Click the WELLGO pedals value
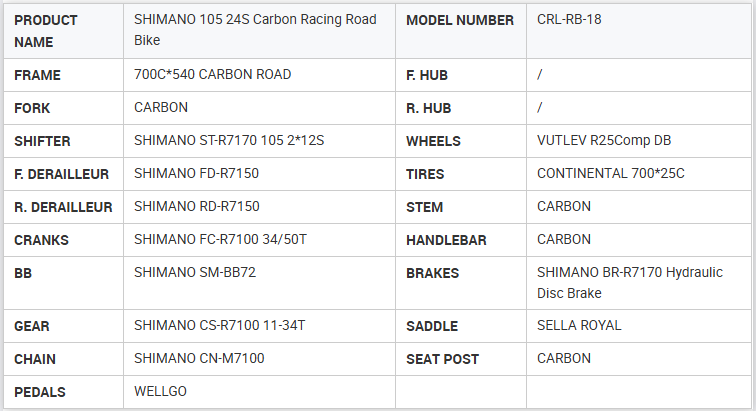The height and width of the screenshot is (411, 756). 160,391
